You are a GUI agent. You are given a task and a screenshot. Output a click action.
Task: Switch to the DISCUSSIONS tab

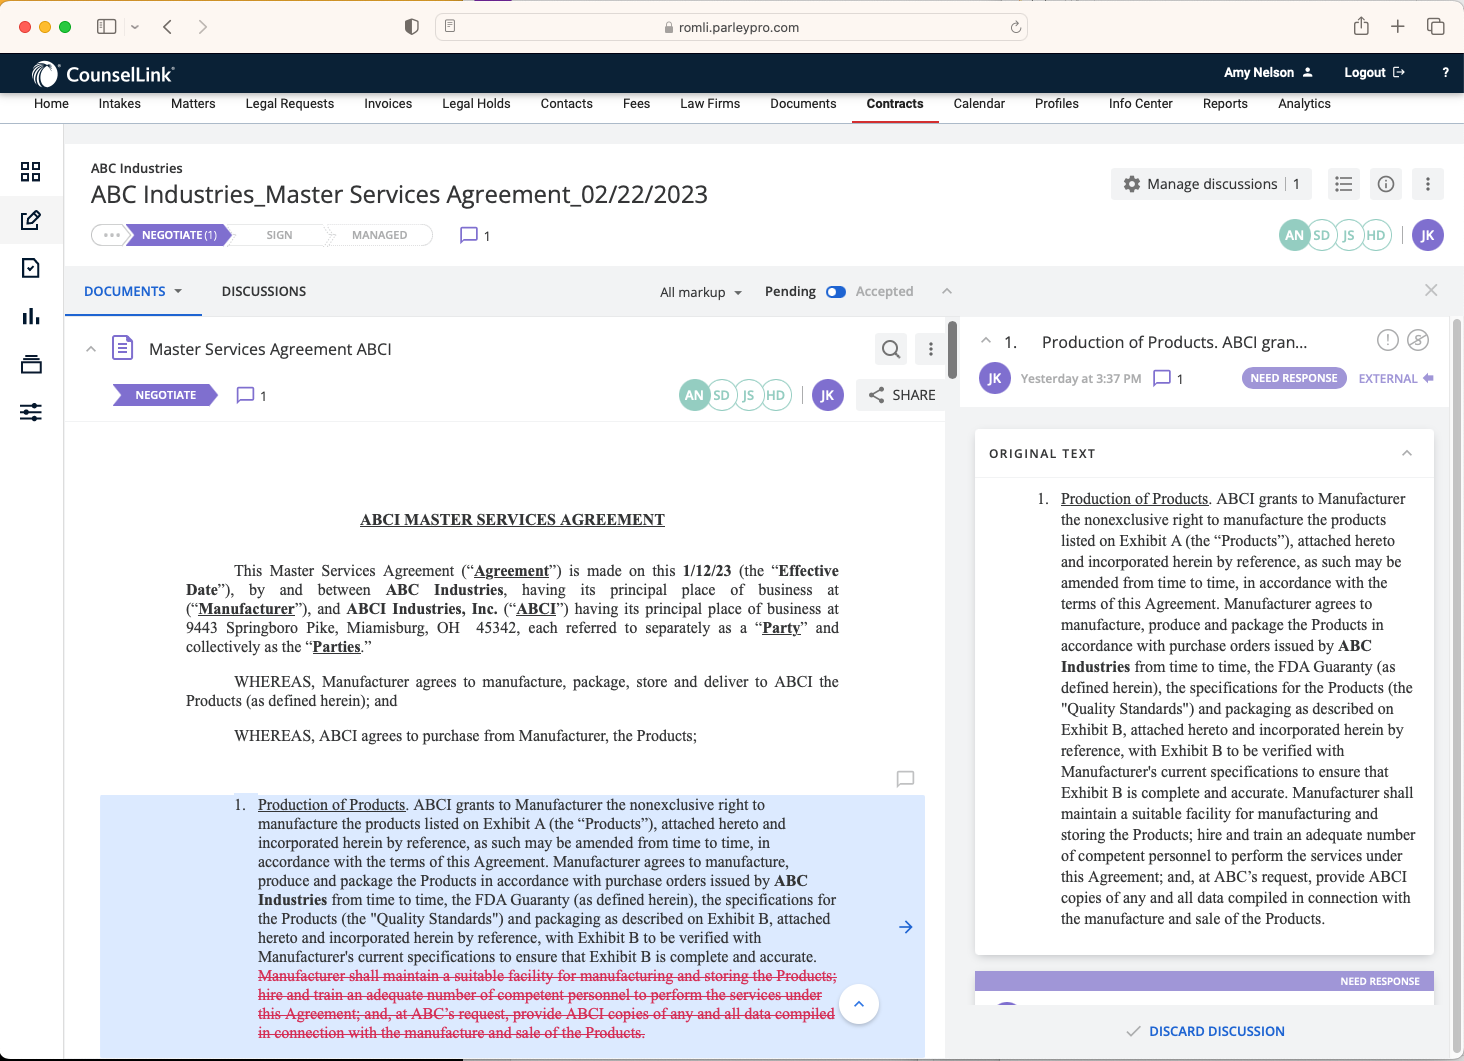pyautogui.click(x=263, y=291)
